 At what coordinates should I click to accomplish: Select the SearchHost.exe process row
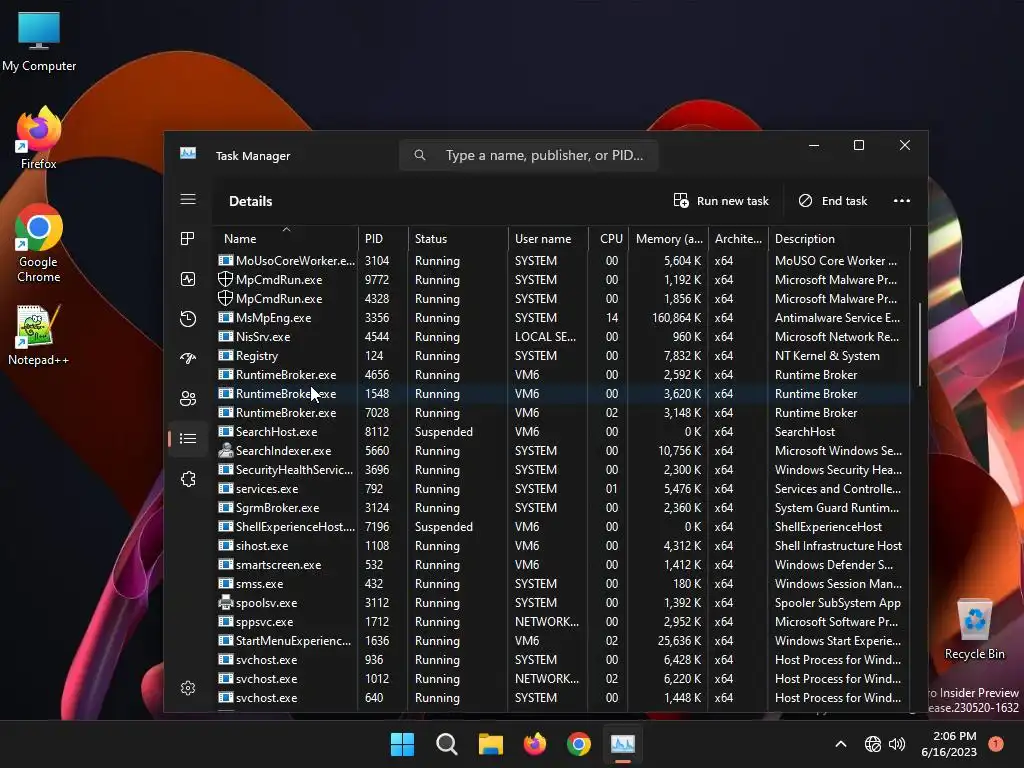(x=562, y=432)
